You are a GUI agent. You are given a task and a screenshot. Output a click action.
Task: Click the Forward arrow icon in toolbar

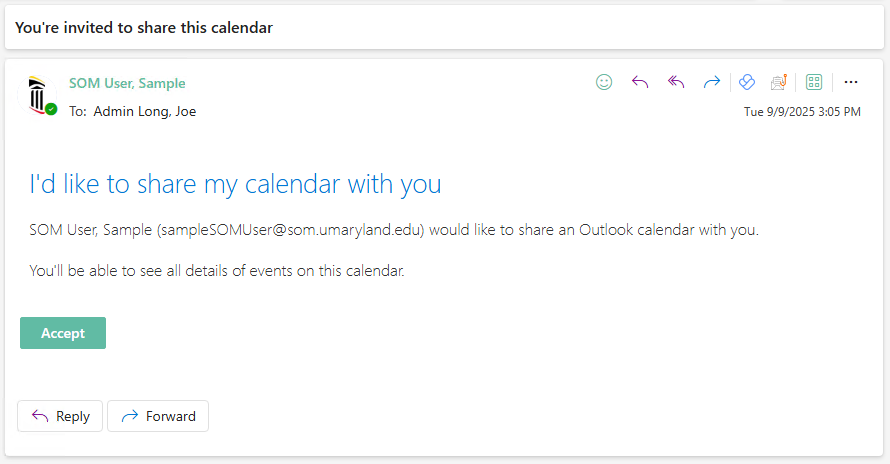coord(712,83)
